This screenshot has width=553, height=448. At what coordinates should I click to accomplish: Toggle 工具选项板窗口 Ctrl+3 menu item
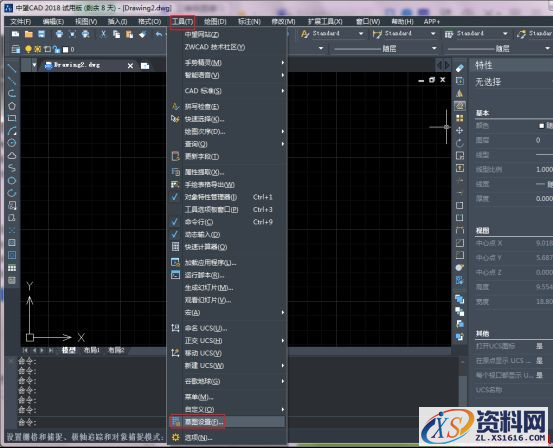227,210
